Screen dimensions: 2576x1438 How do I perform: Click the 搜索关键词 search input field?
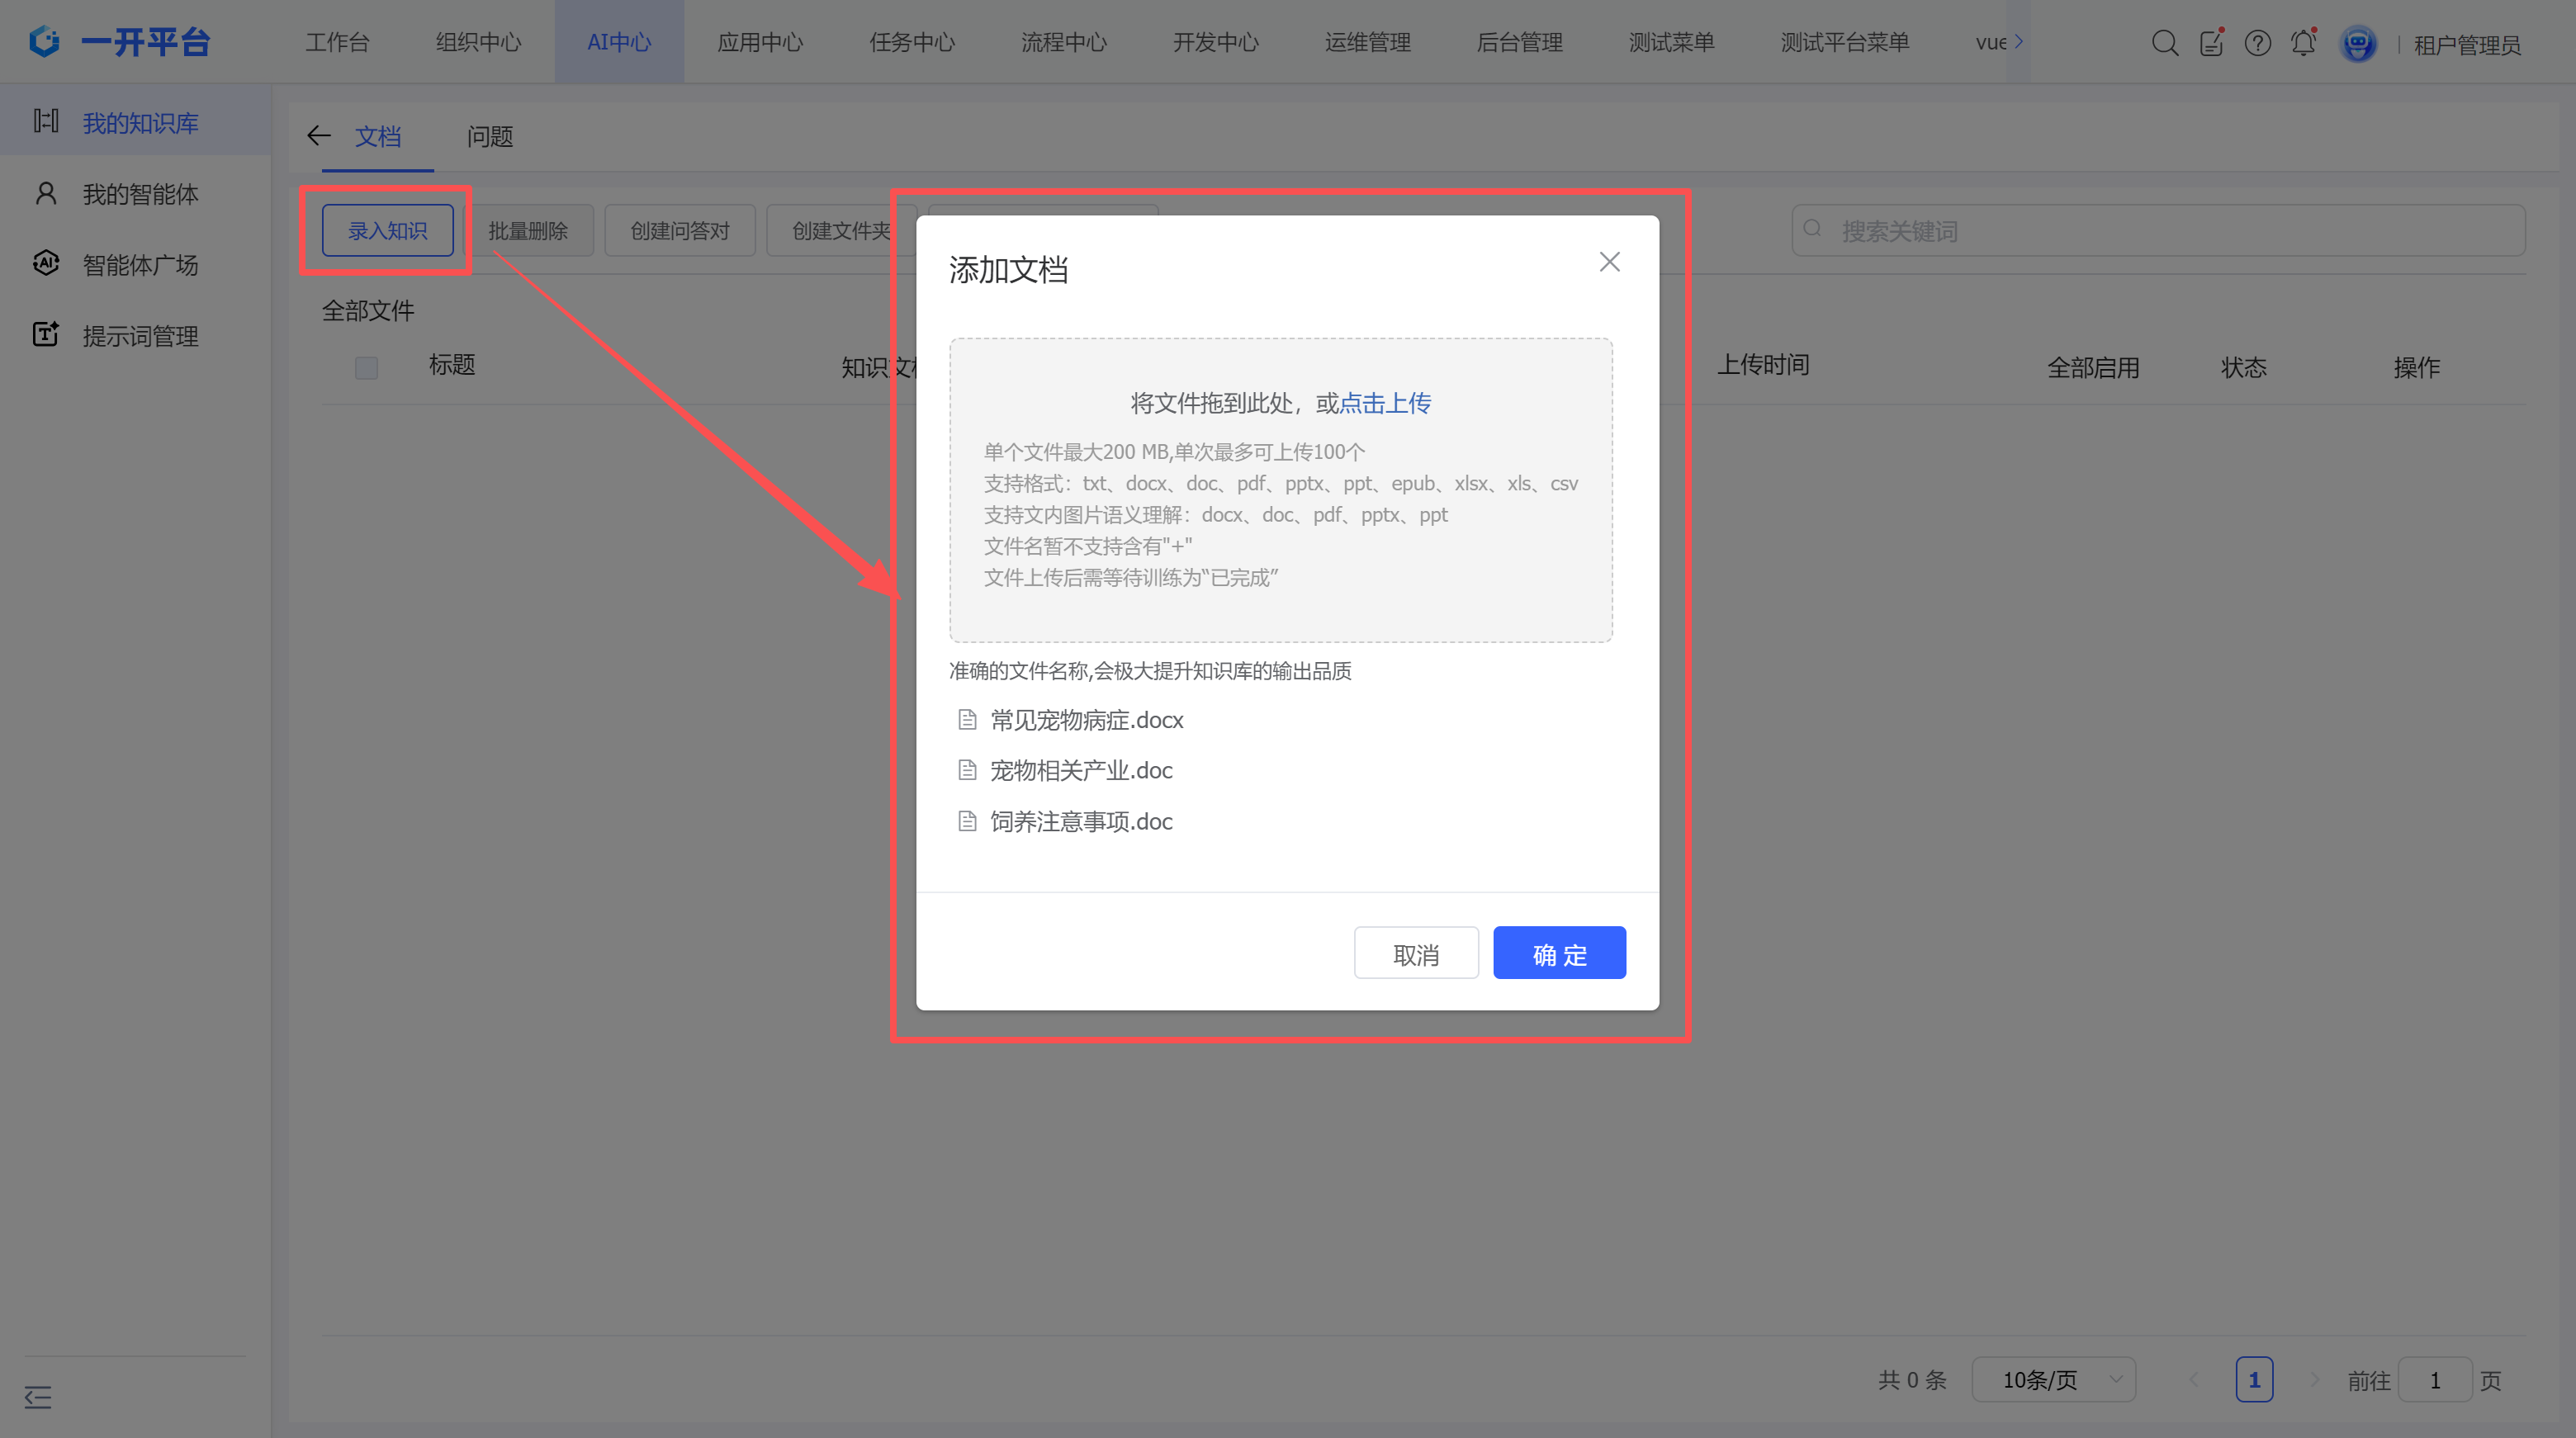tap(2160, 231)
